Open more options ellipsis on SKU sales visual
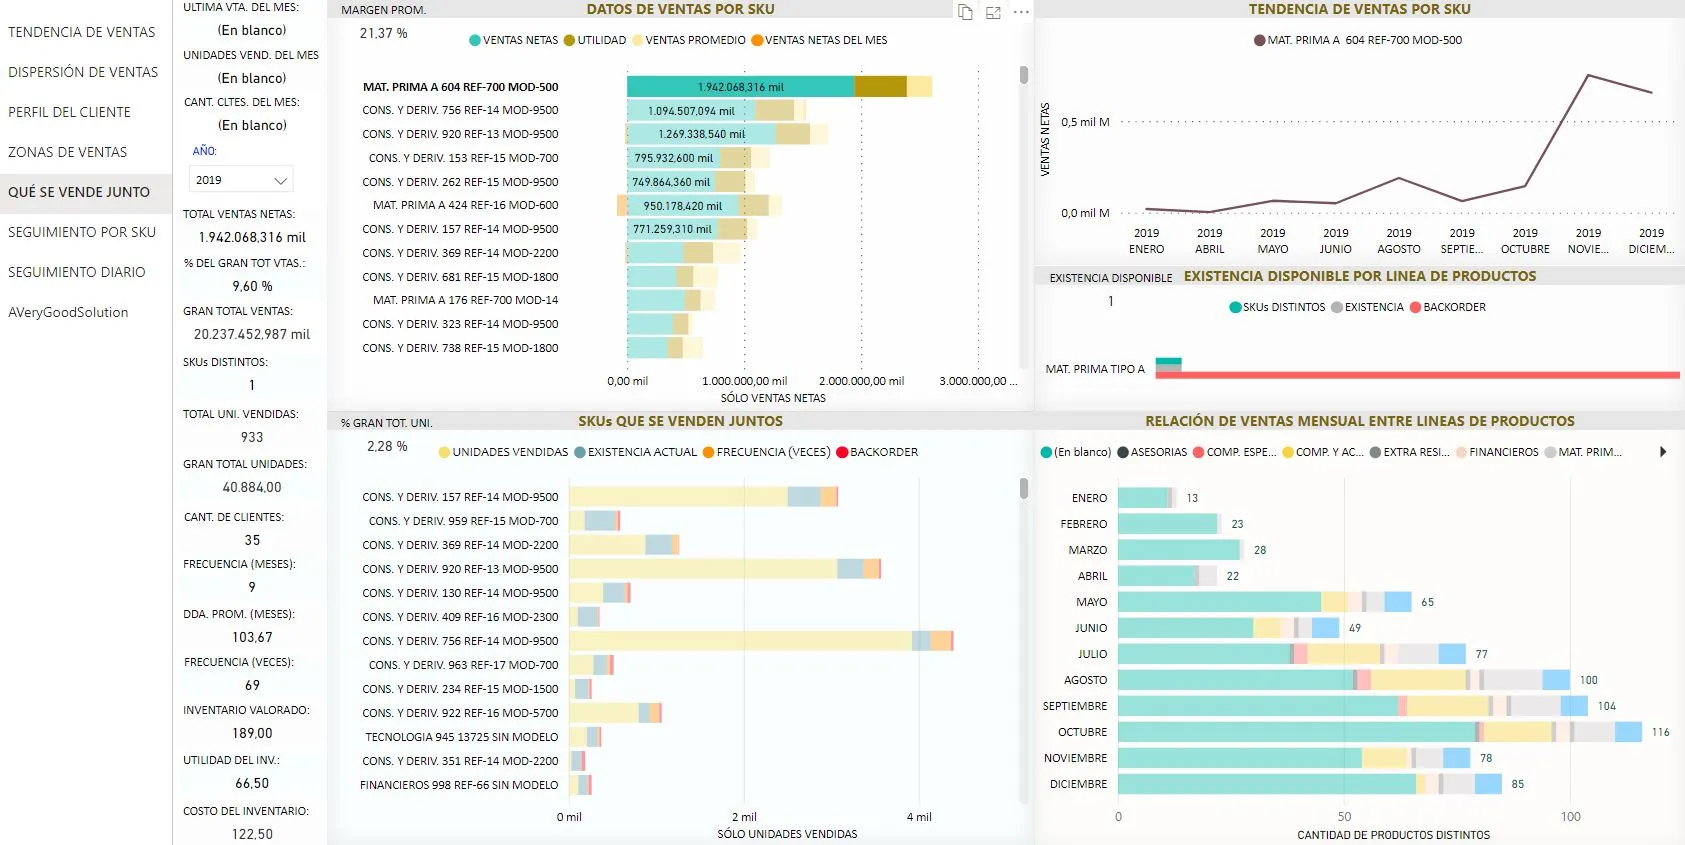The image size is (1685, 845). coord(1021,12)
